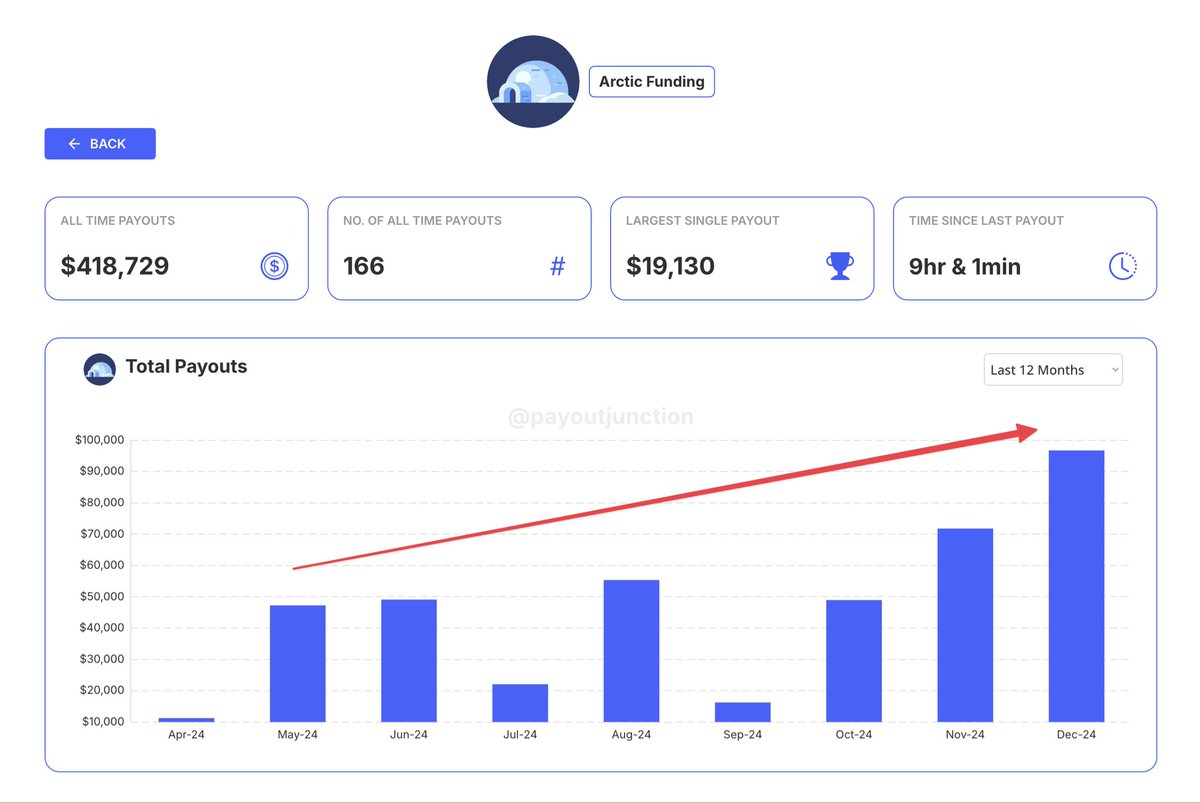Click the clock icon in Time Since Last Payout

(1123, 266)
